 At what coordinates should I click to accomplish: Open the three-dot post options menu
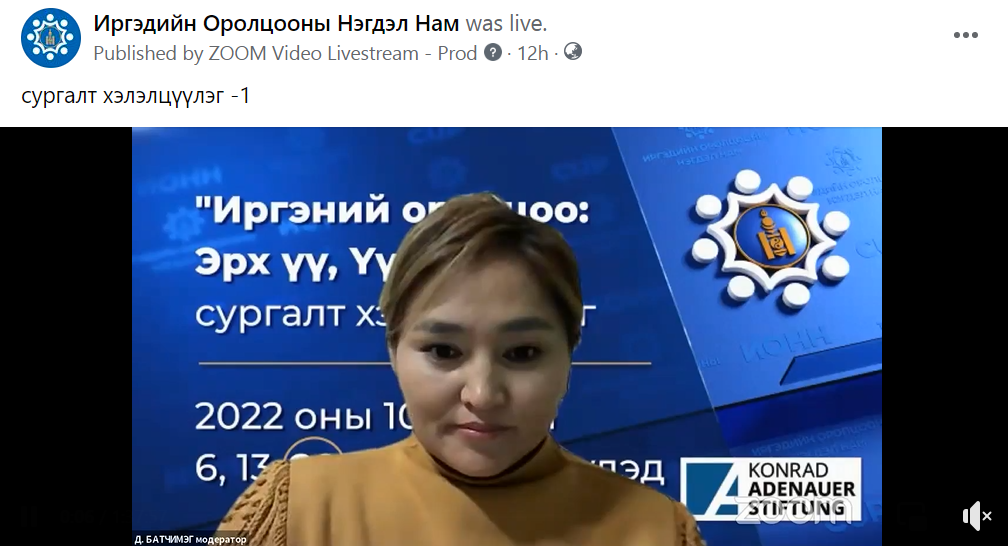point(966,35)
